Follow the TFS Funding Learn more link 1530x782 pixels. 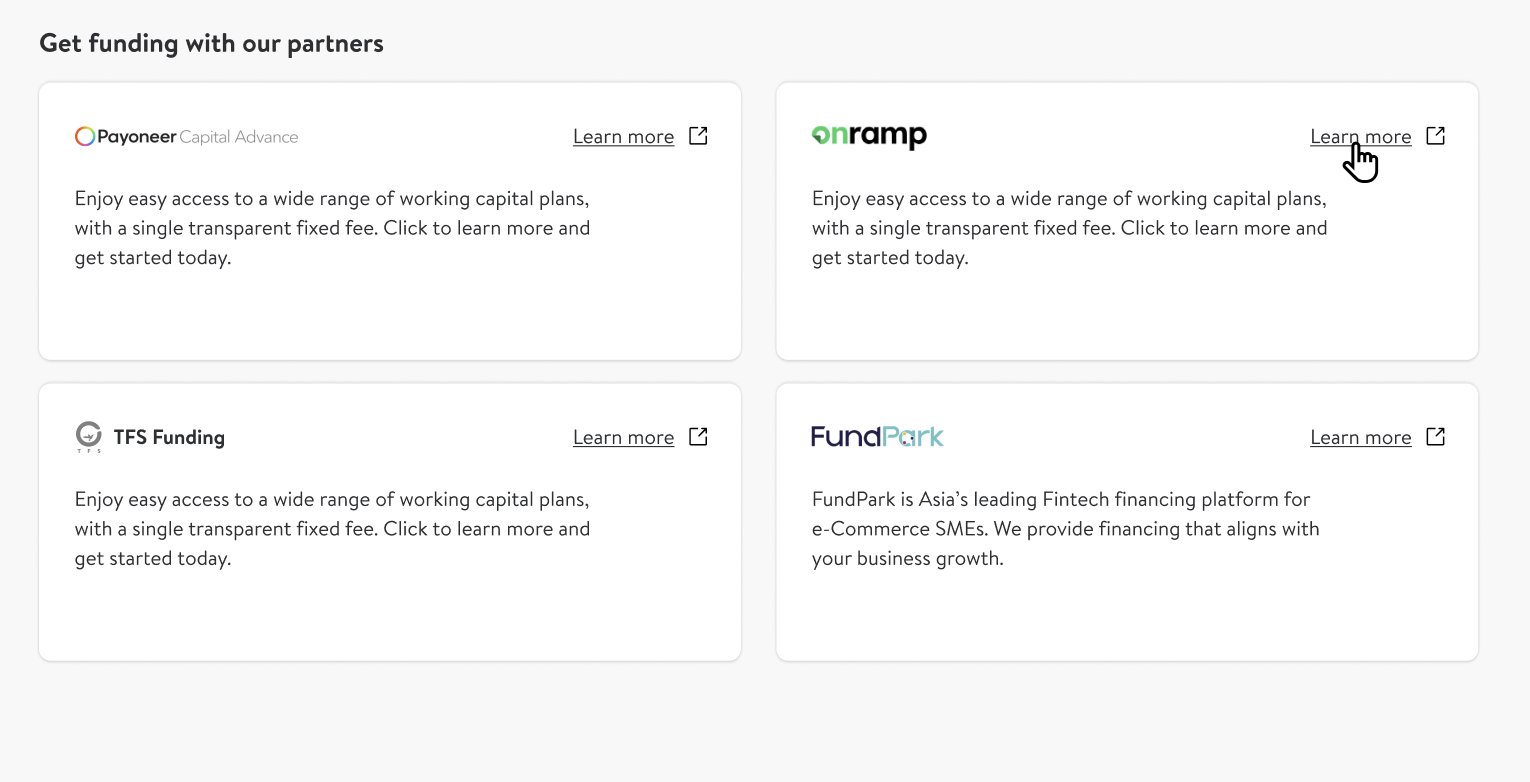click(x=623, y=438)
